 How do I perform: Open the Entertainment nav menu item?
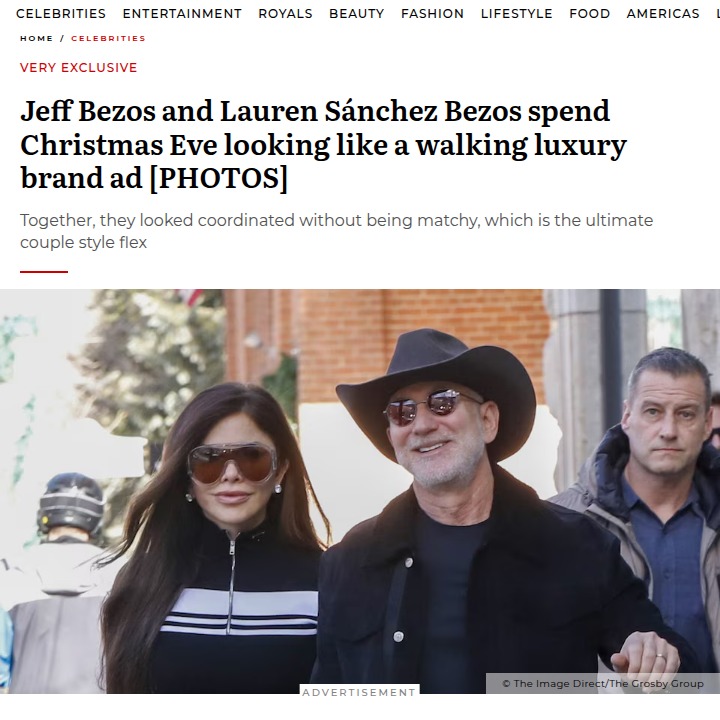click(x=182, y=14)
